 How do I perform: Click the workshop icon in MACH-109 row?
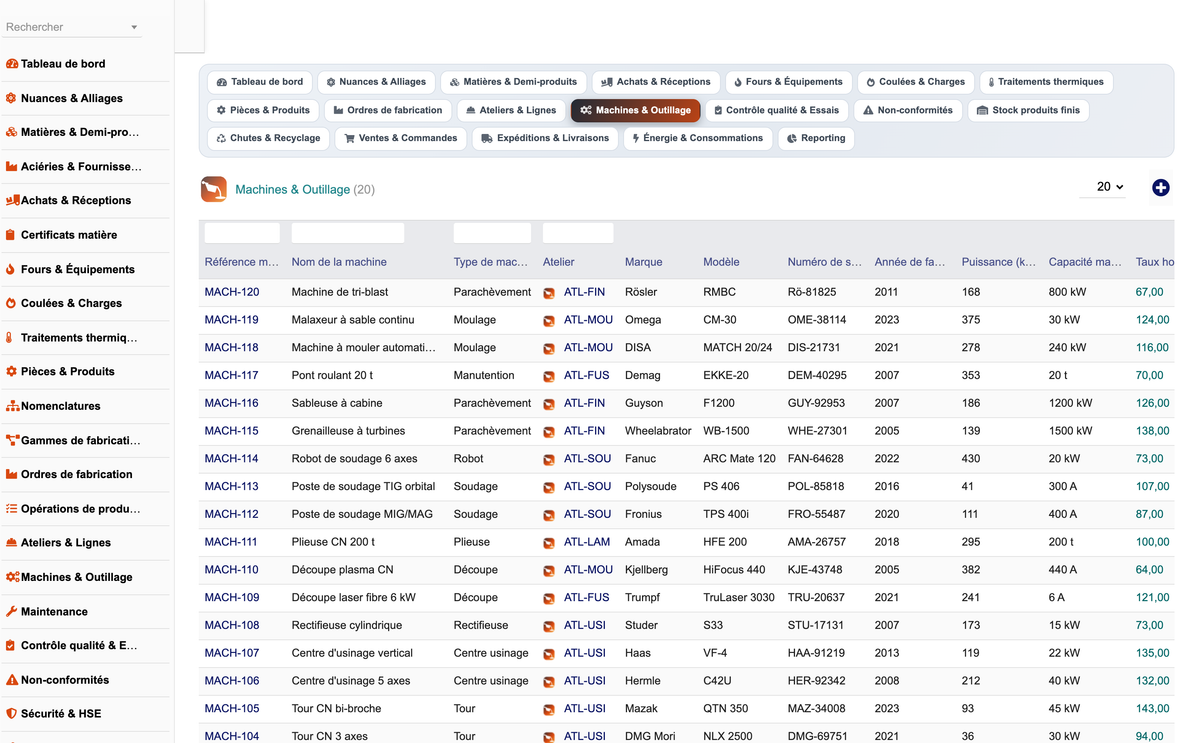(x=549, y=598)
